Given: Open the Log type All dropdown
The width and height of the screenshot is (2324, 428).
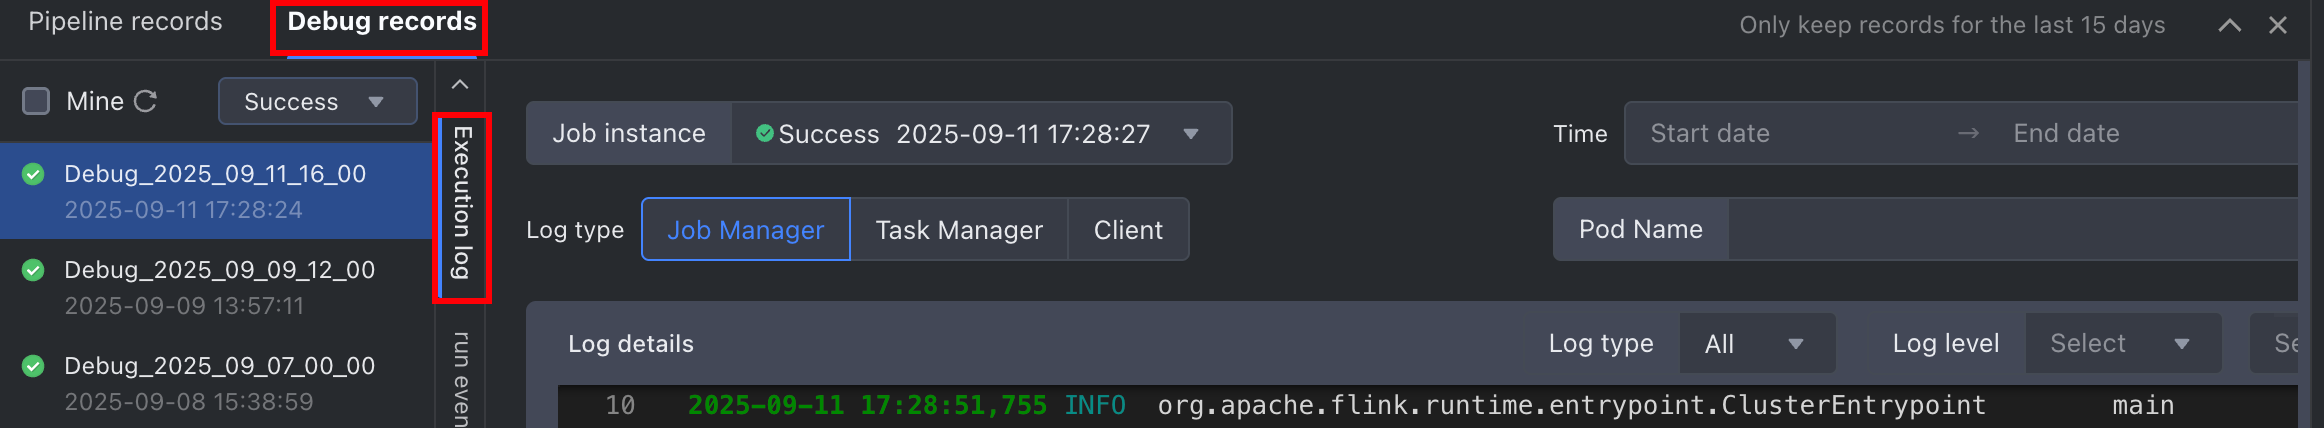Looking at the screenshot, I should click(1757, 343).
